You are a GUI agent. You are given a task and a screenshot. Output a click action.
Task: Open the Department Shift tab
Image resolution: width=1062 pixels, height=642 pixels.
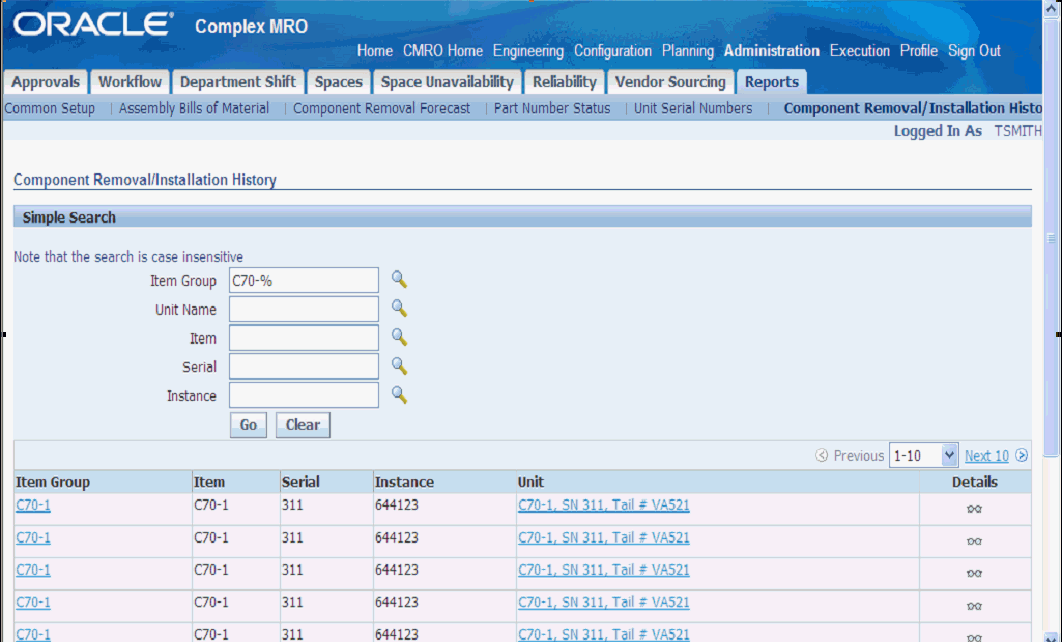pos(238,82)
